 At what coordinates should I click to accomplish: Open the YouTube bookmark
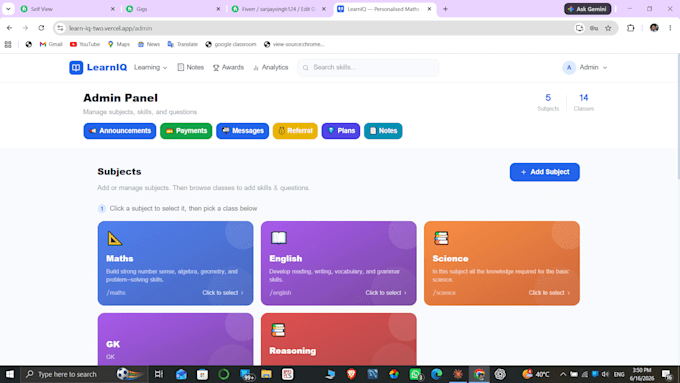[x=85, y=44]
